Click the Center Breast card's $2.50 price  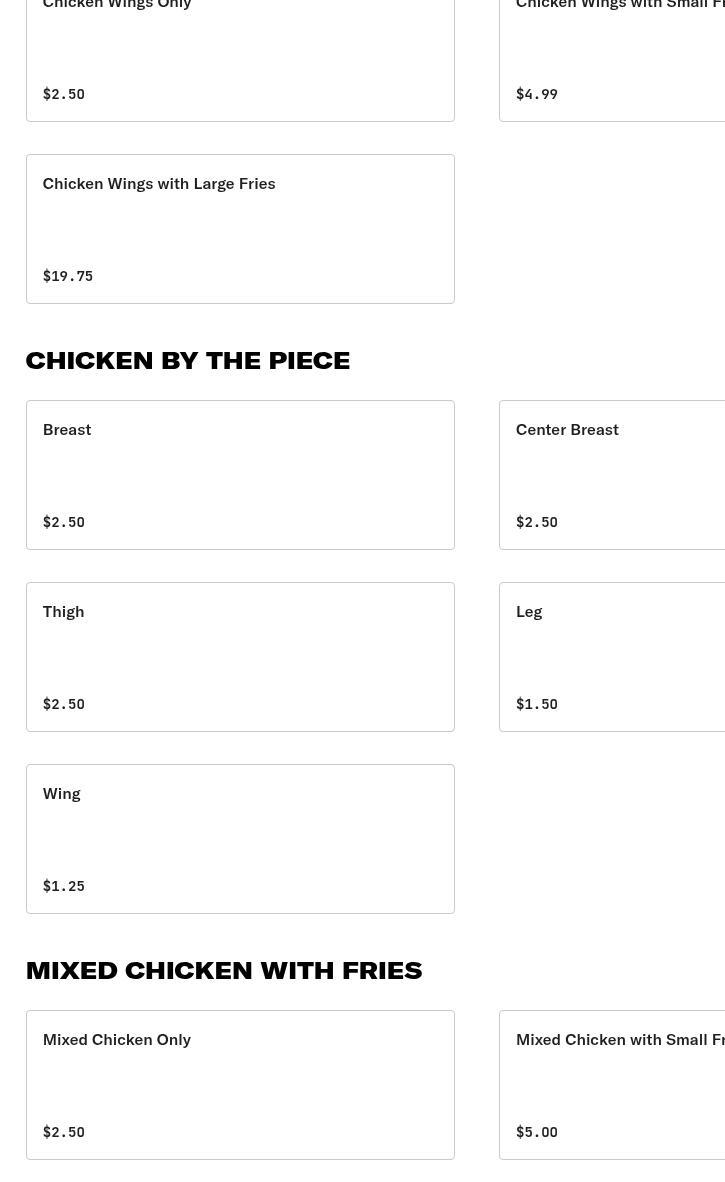[x=537, y=522]
